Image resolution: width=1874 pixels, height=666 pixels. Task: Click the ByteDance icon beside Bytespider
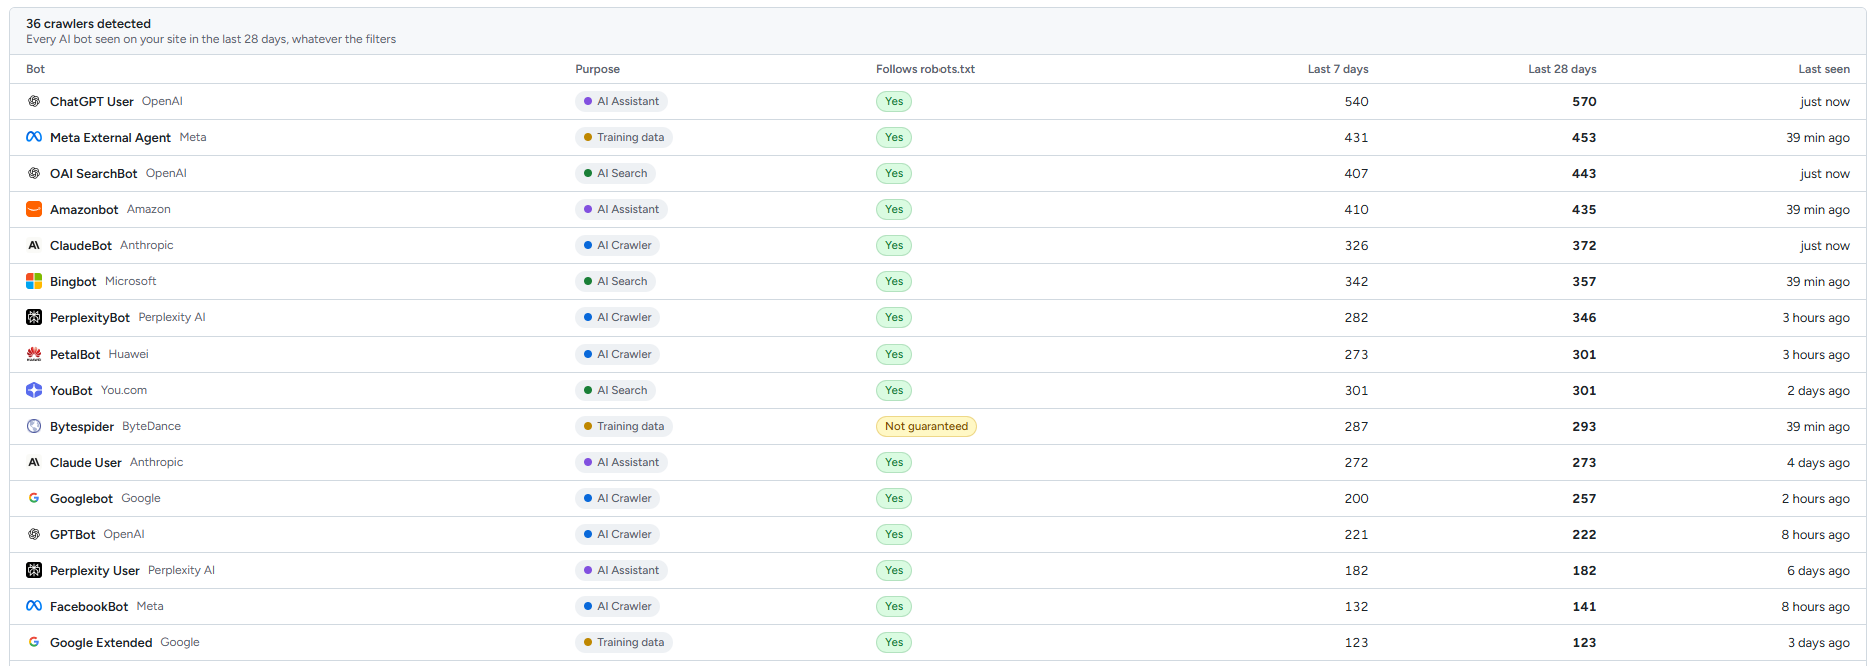(x=34, y=426)
